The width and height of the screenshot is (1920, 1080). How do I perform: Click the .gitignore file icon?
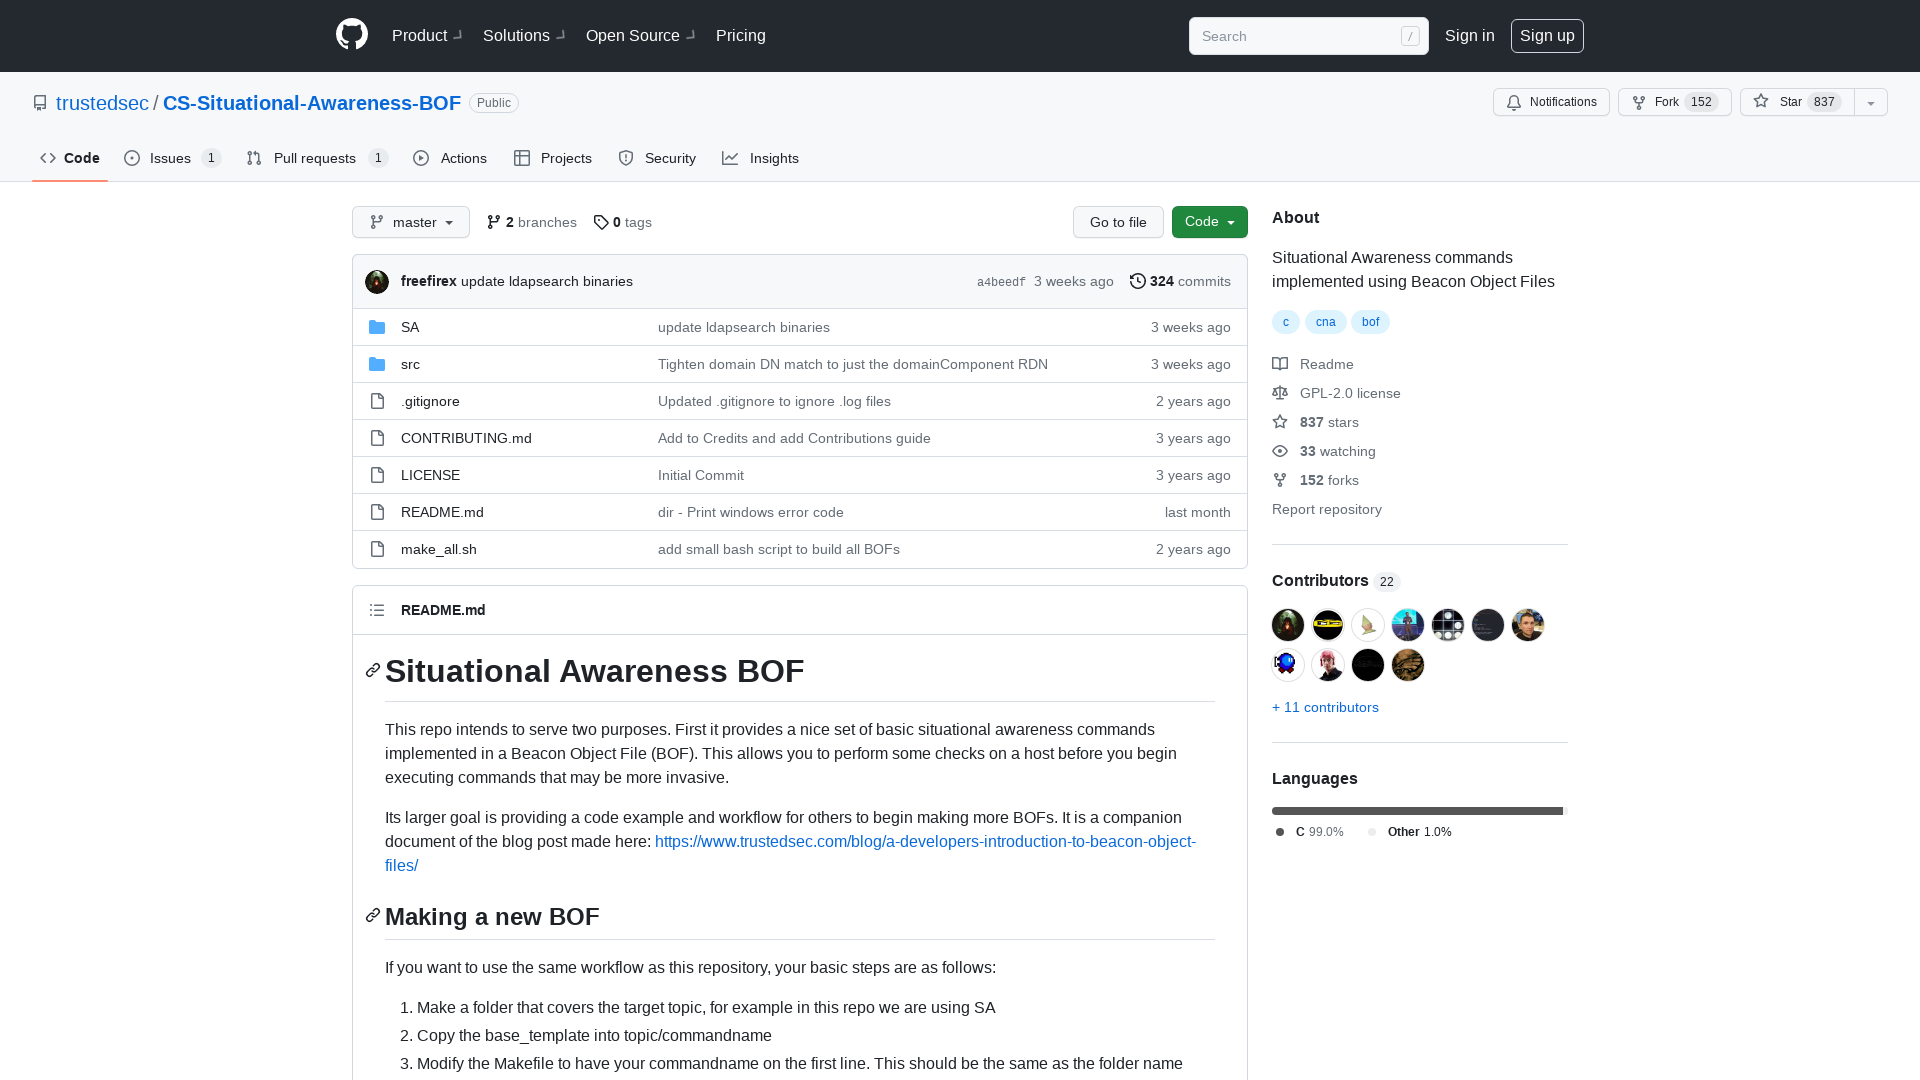(377, 401)
